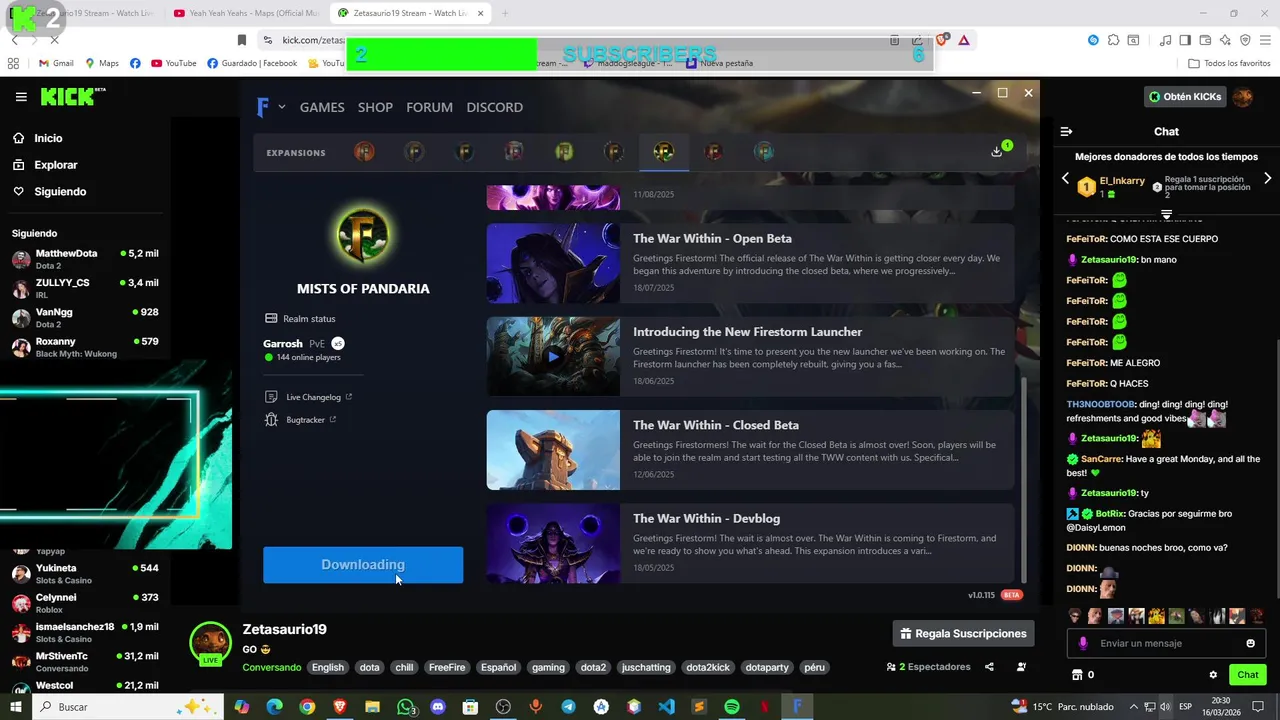Open the Shazam extension icon
The image size is (1280, 720).
point(1093,40)
